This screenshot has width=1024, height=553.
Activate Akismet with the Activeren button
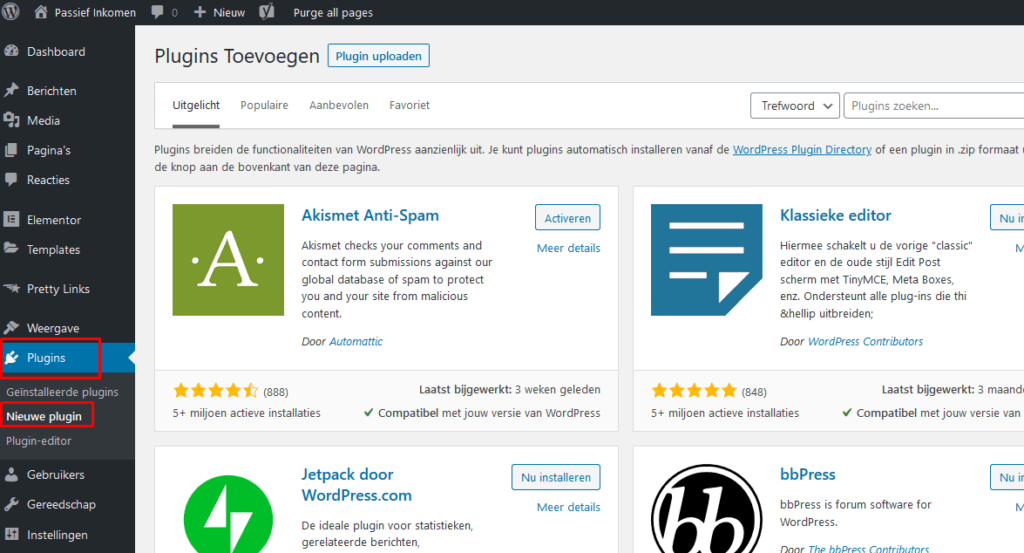[568, 218]
